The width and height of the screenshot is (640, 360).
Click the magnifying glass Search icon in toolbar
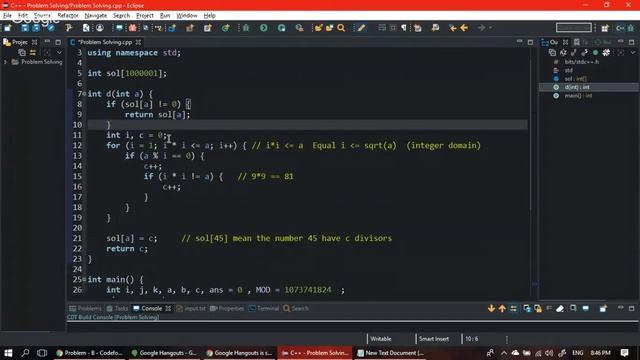(341, 28)
